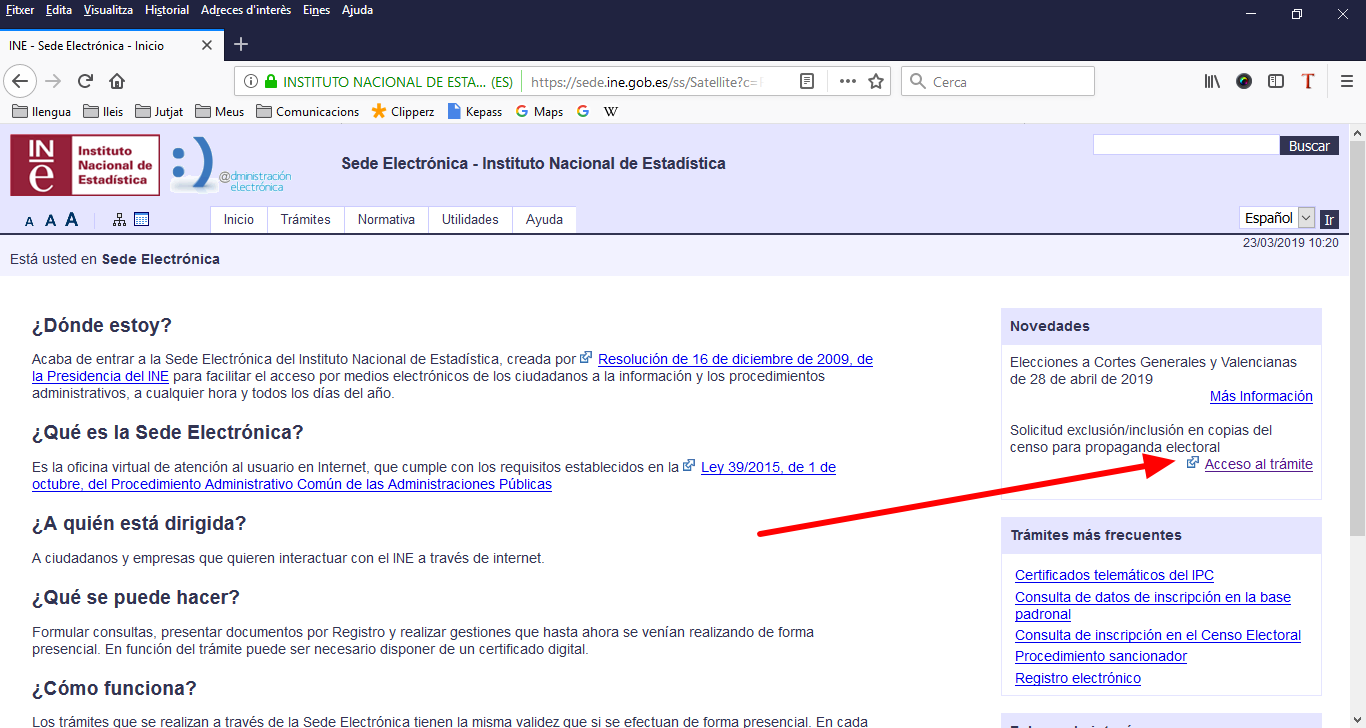Screen dimensions: 1366x728
Task: Toggle reader view in the address bar
Action: tap(807, 81)
